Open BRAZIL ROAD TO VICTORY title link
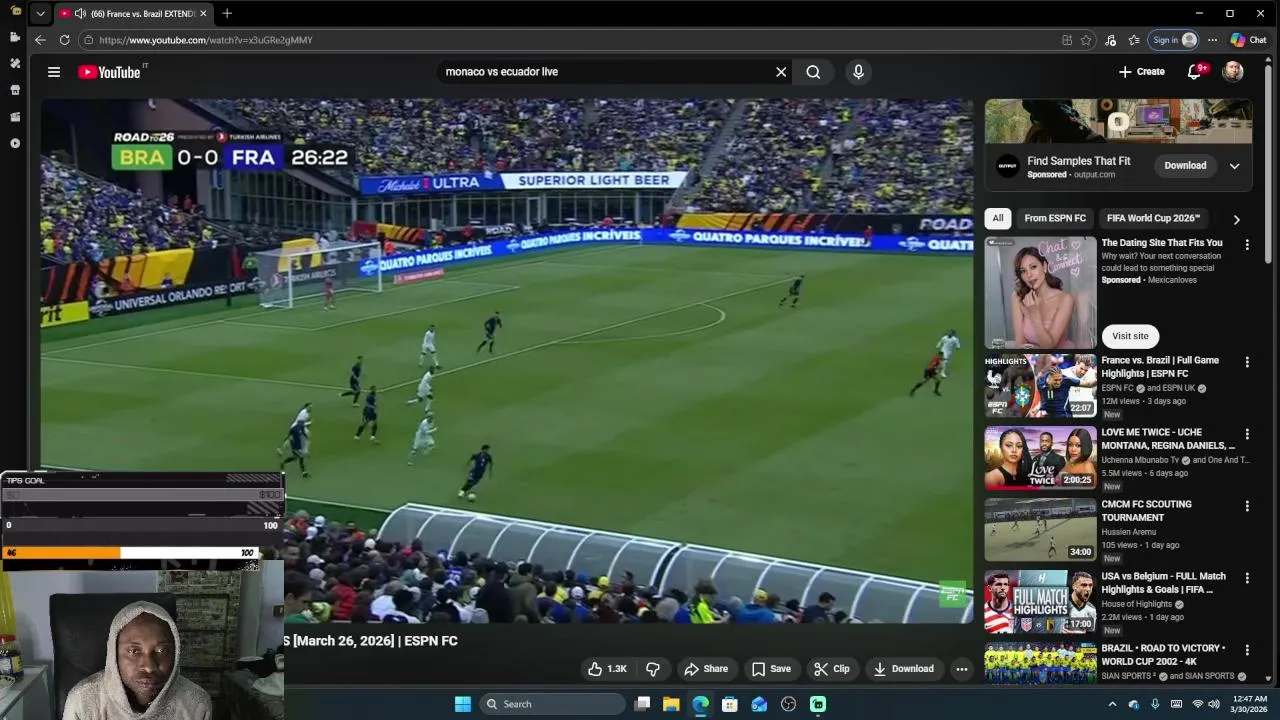 (1163, 655)
